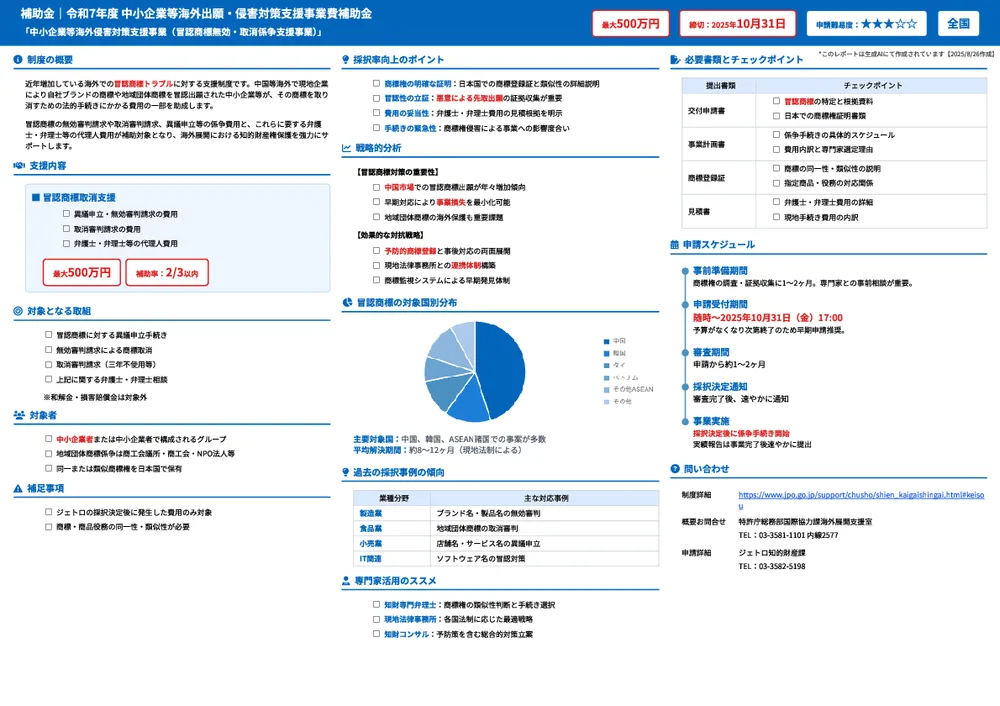Tick 中国市場での冒認商標出願 checkbox
The height and width of the screenshot is (706, 1000).
point(376,187)
